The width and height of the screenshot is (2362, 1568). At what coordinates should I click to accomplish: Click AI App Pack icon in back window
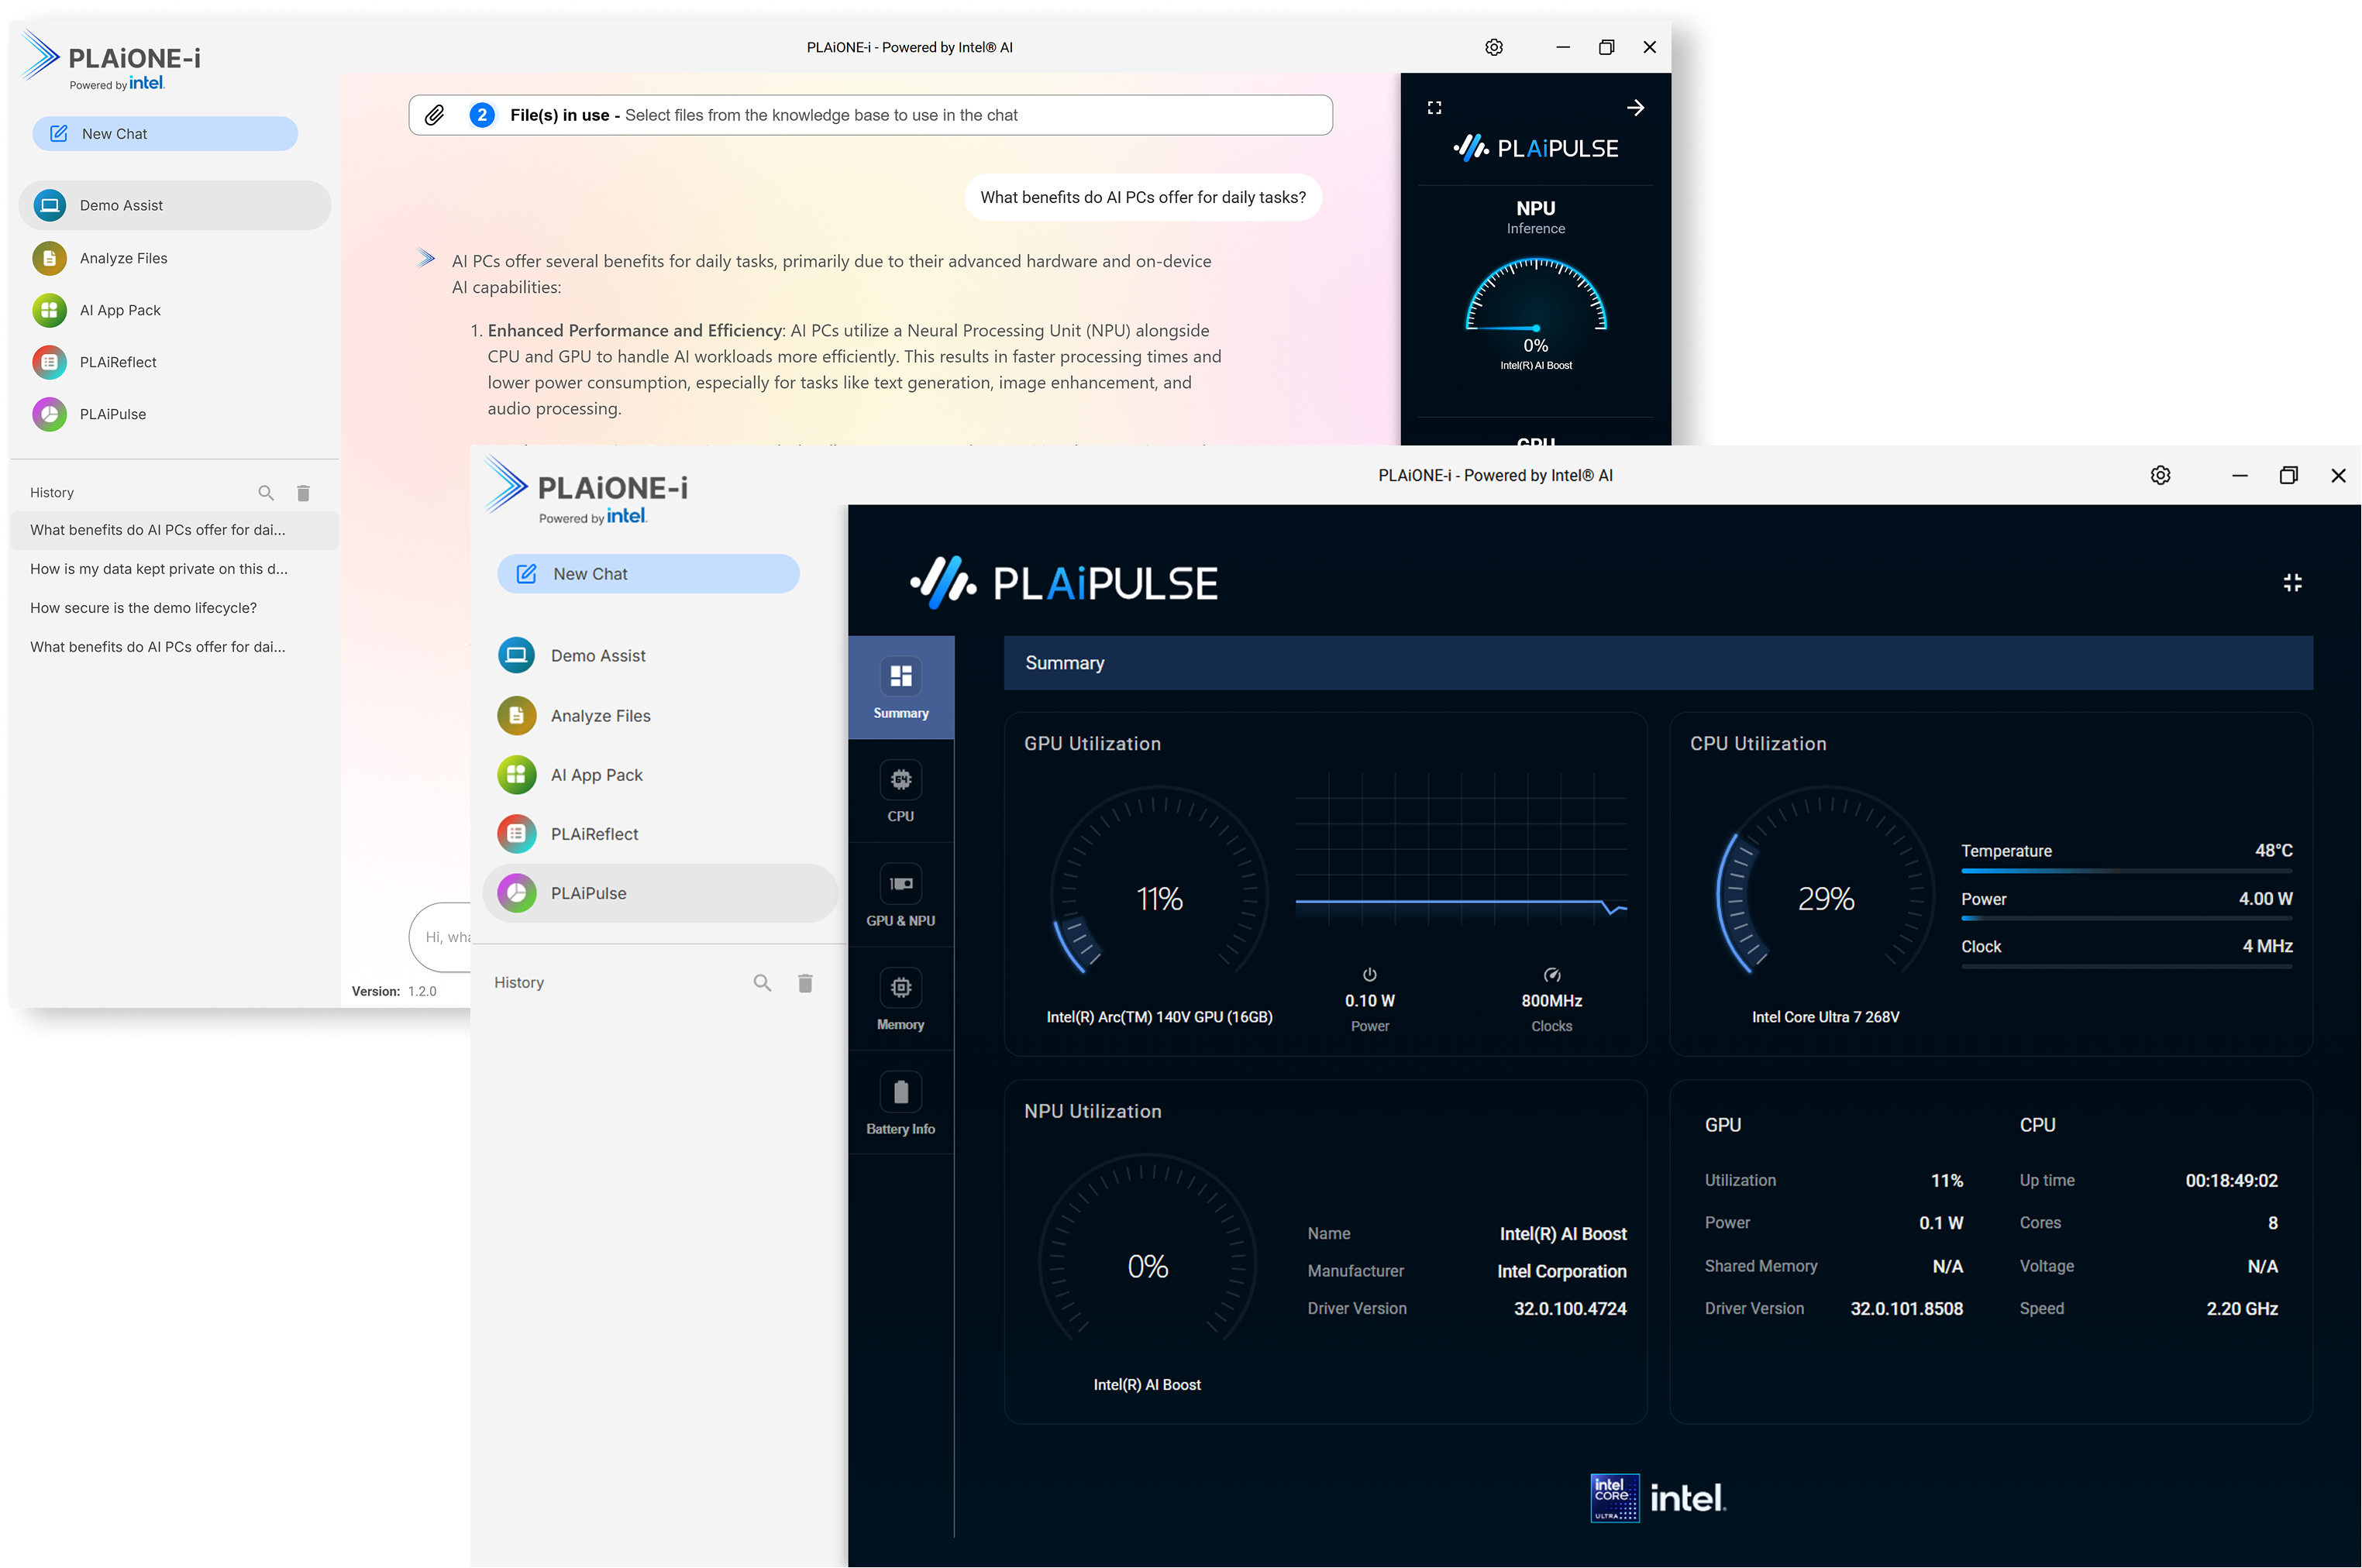[x=49, y=310]
